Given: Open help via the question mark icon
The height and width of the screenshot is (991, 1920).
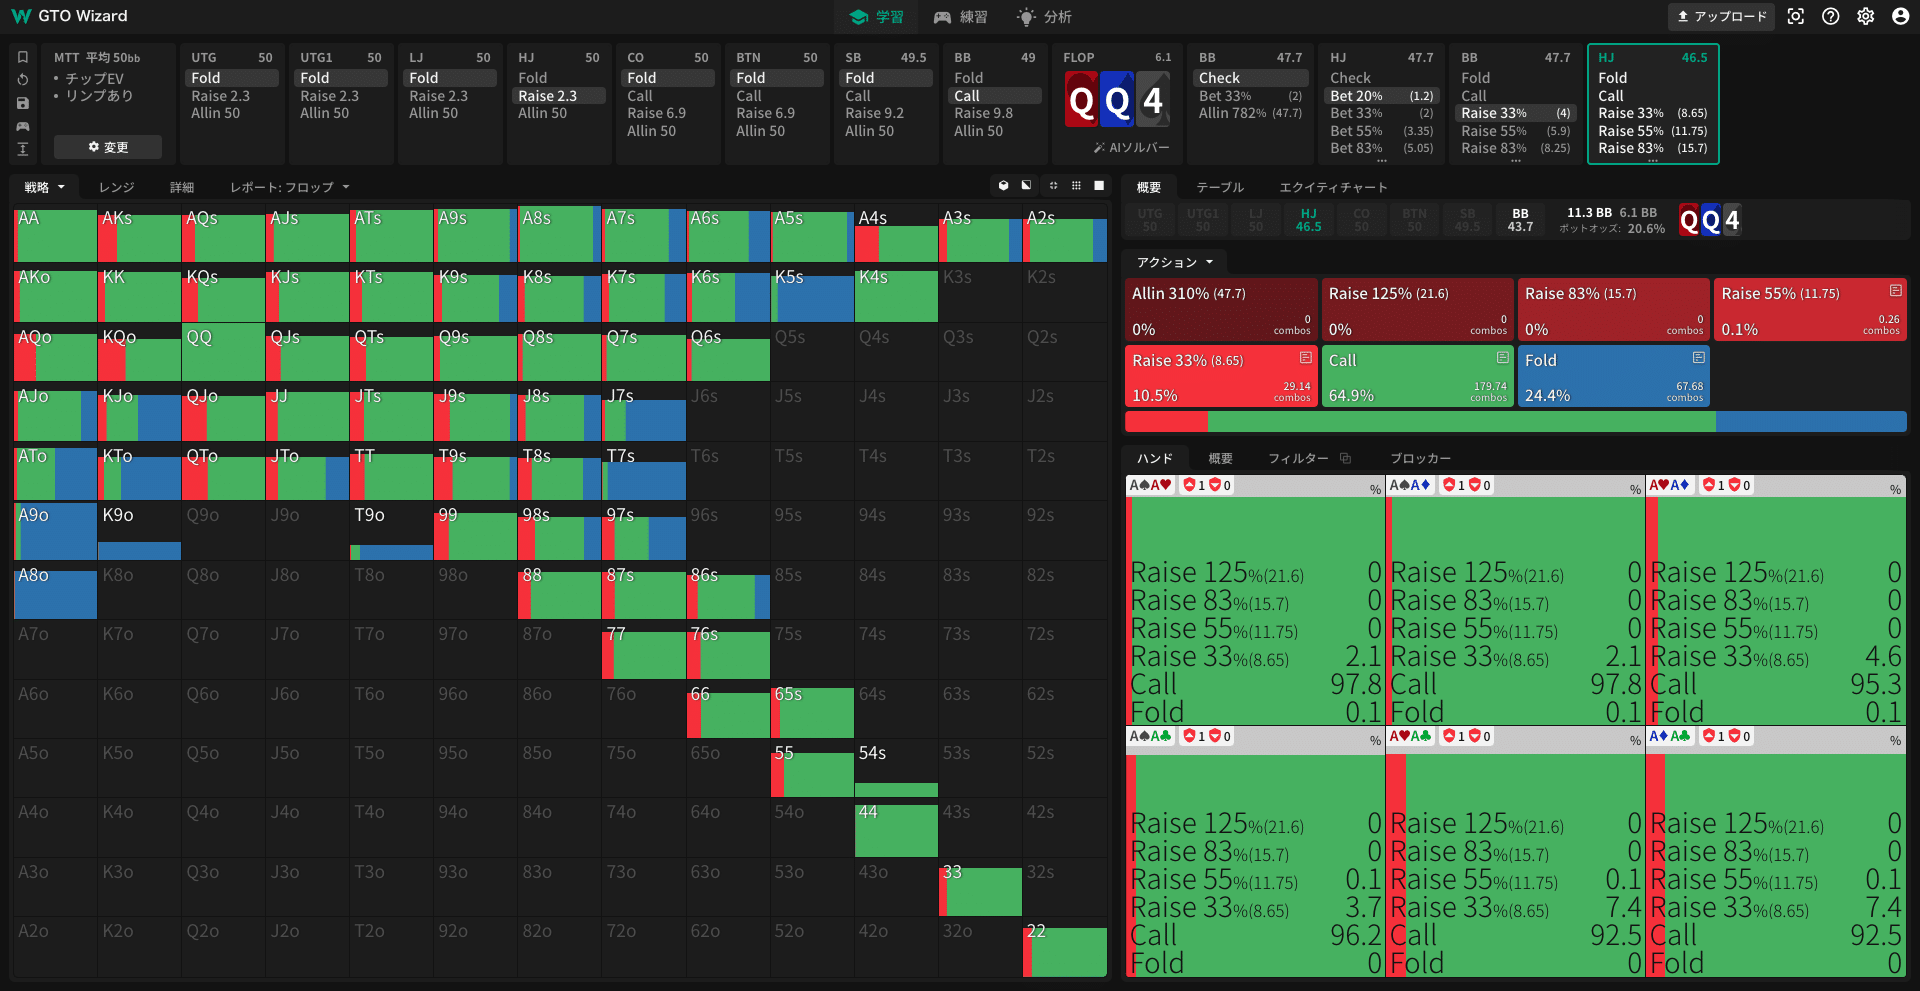Looking at the screenshot, I should point(1831,17).
